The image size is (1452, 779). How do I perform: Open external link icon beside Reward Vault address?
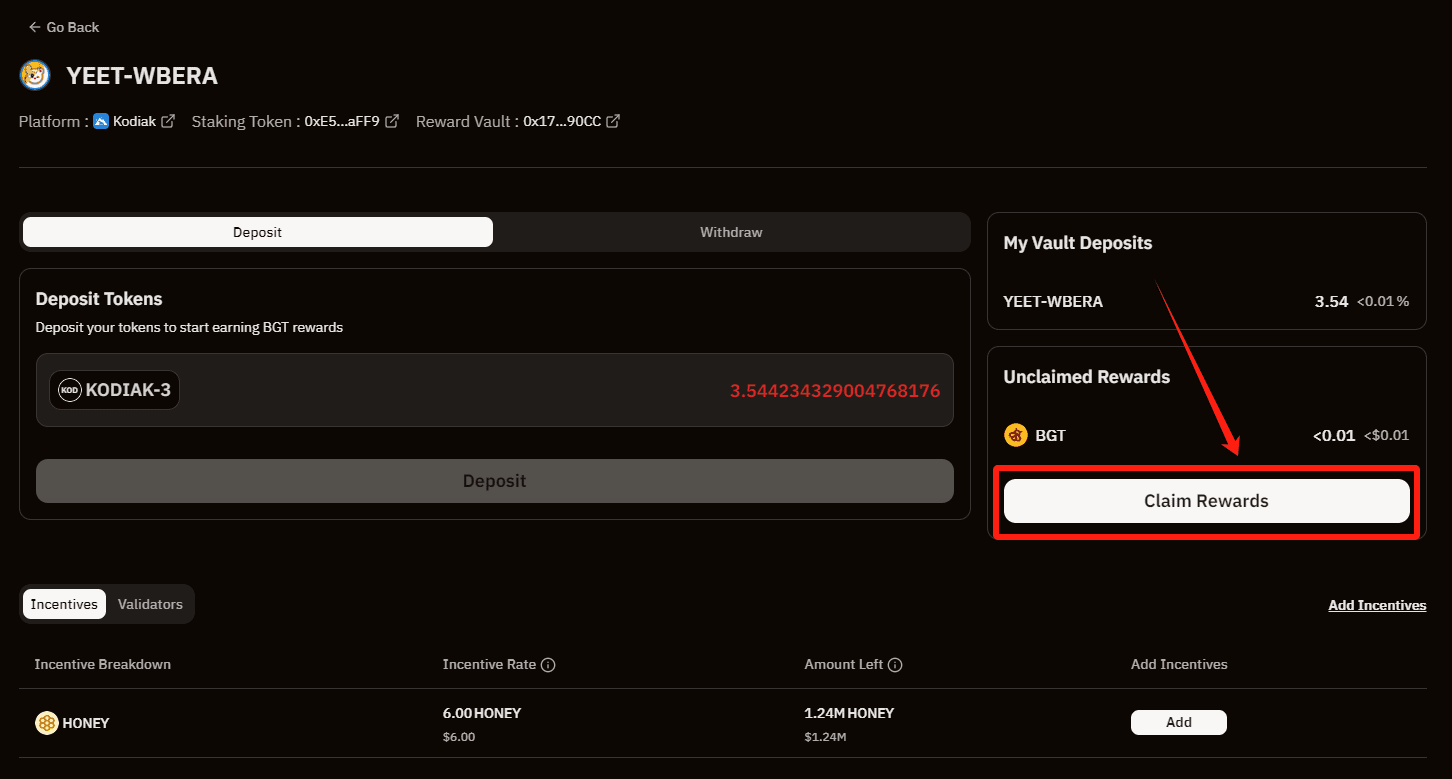click(613, 121)
